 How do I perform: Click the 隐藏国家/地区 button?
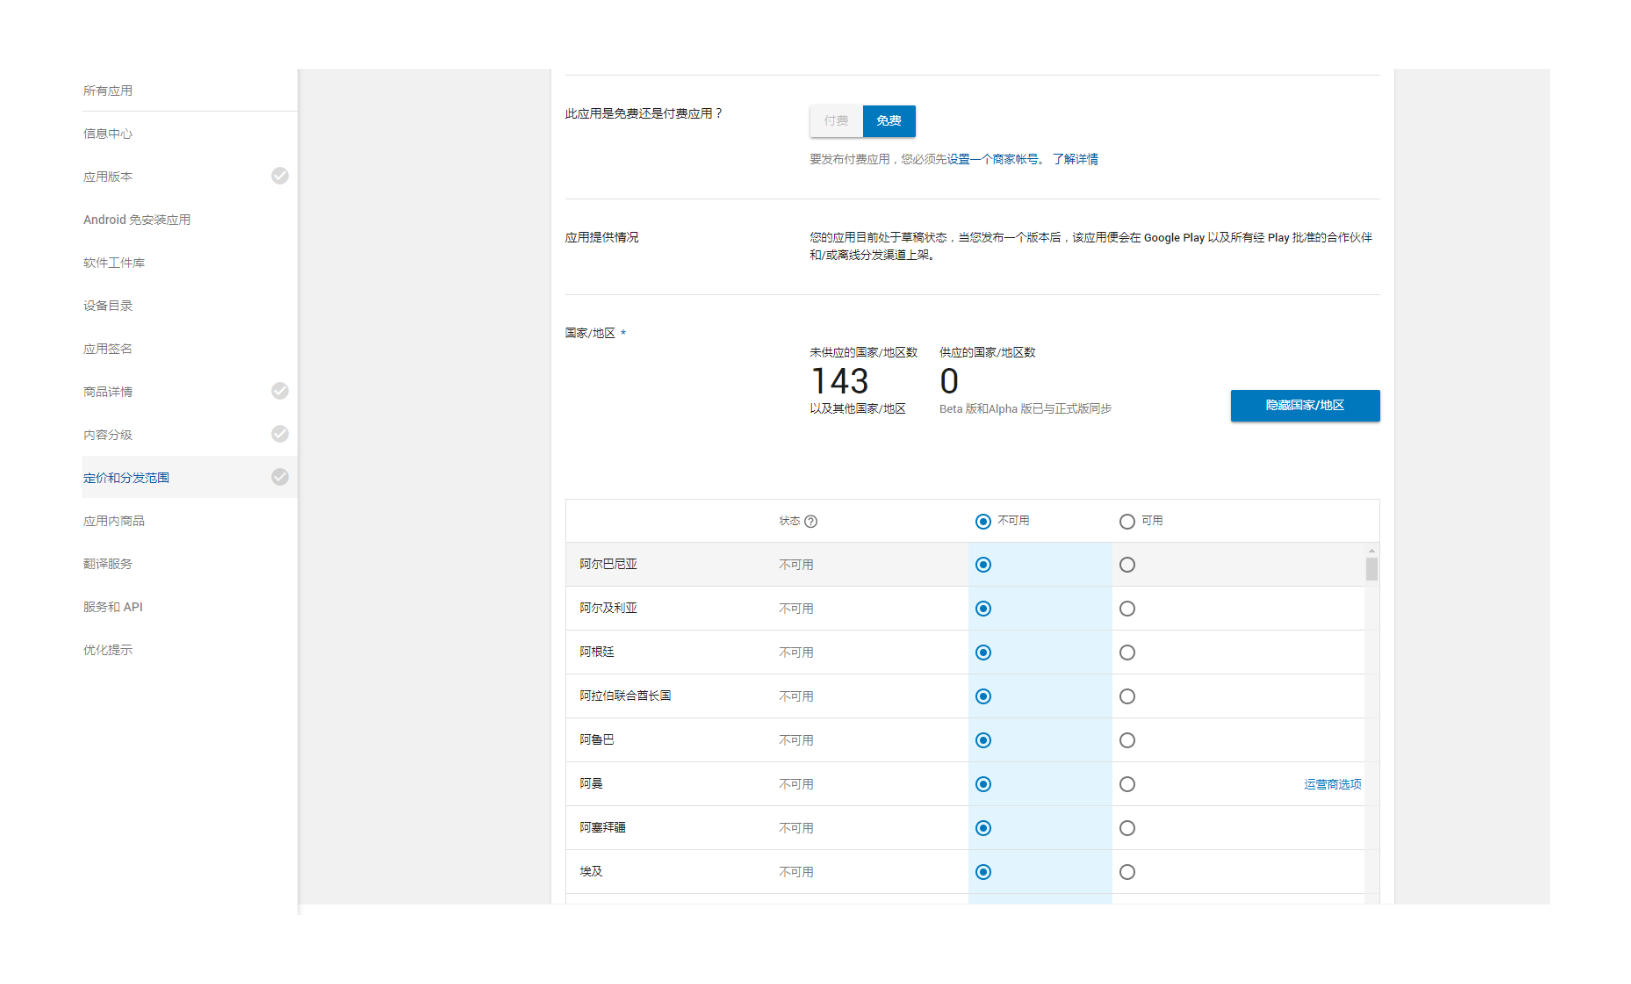click(1304, 405)
